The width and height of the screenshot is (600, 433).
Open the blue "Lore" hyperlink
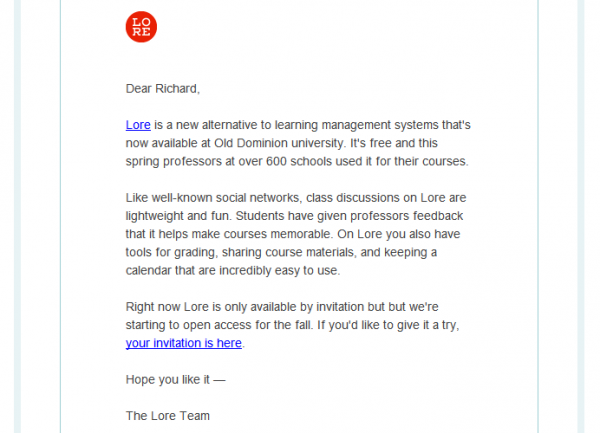[138, 125]
